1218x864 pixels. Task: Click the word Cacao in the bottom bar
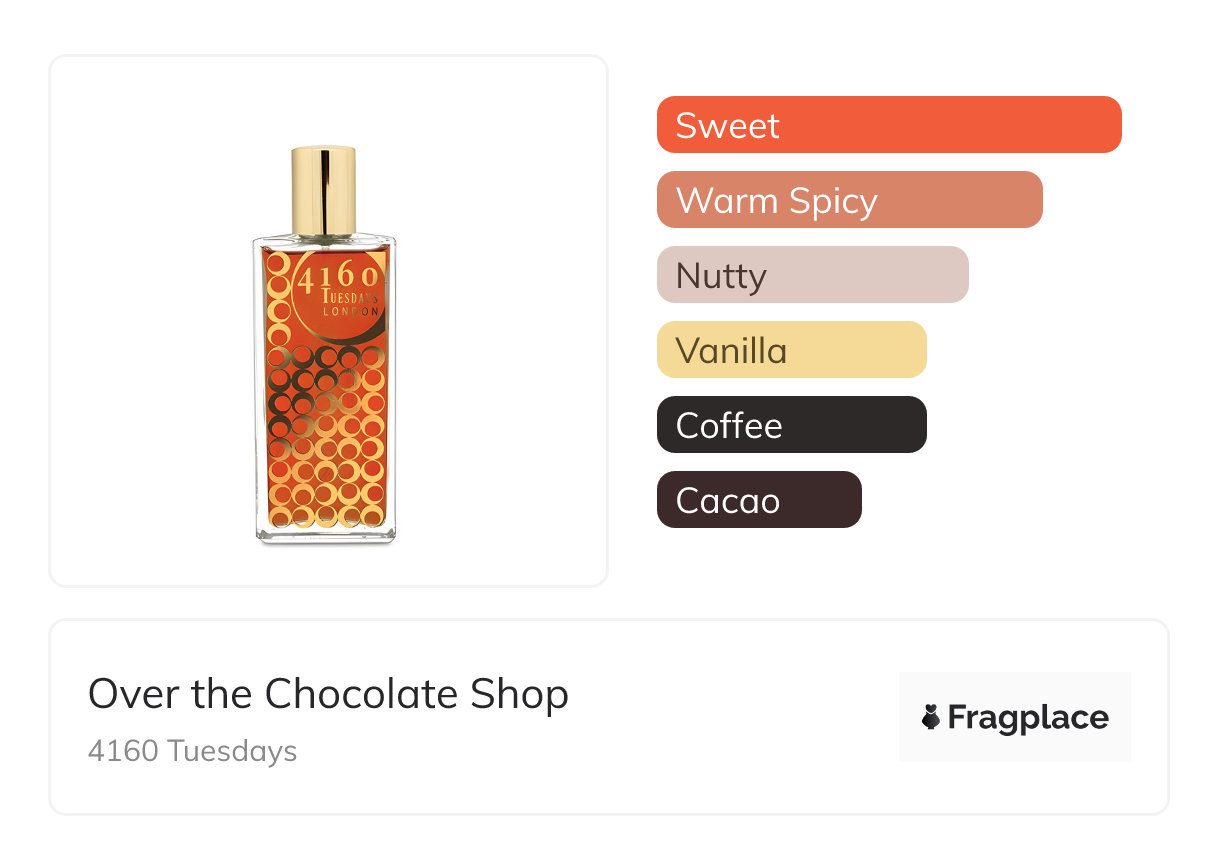click(727, 501)
